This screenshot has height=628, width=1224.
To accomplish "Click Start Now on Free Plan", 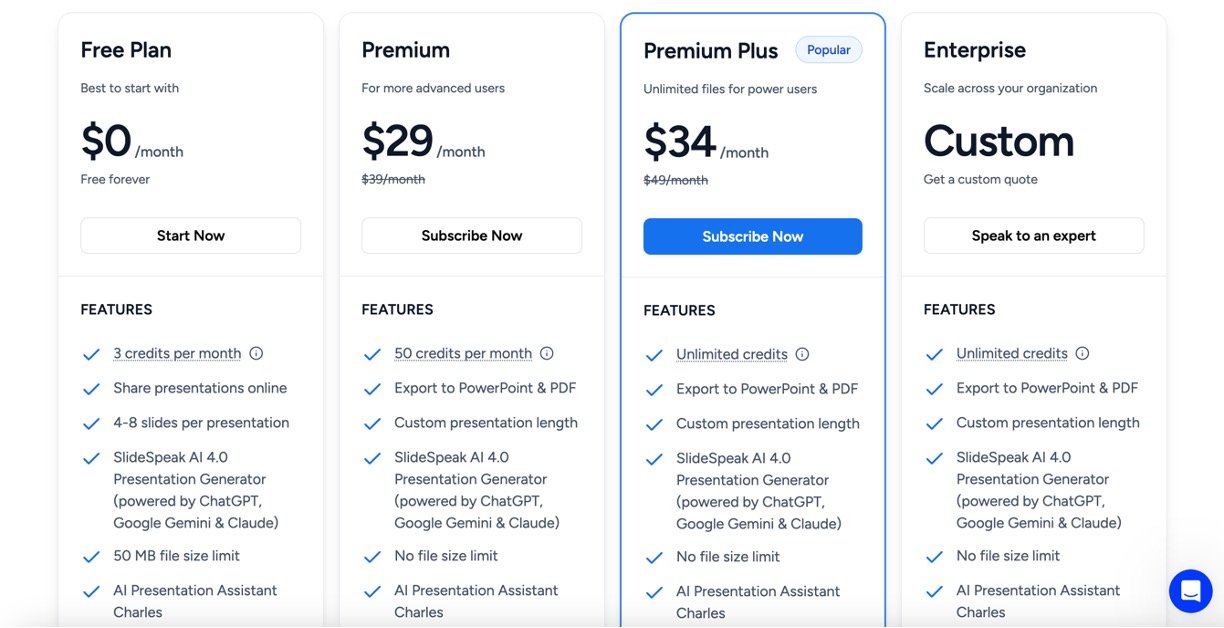I will (x=190, y=236).
